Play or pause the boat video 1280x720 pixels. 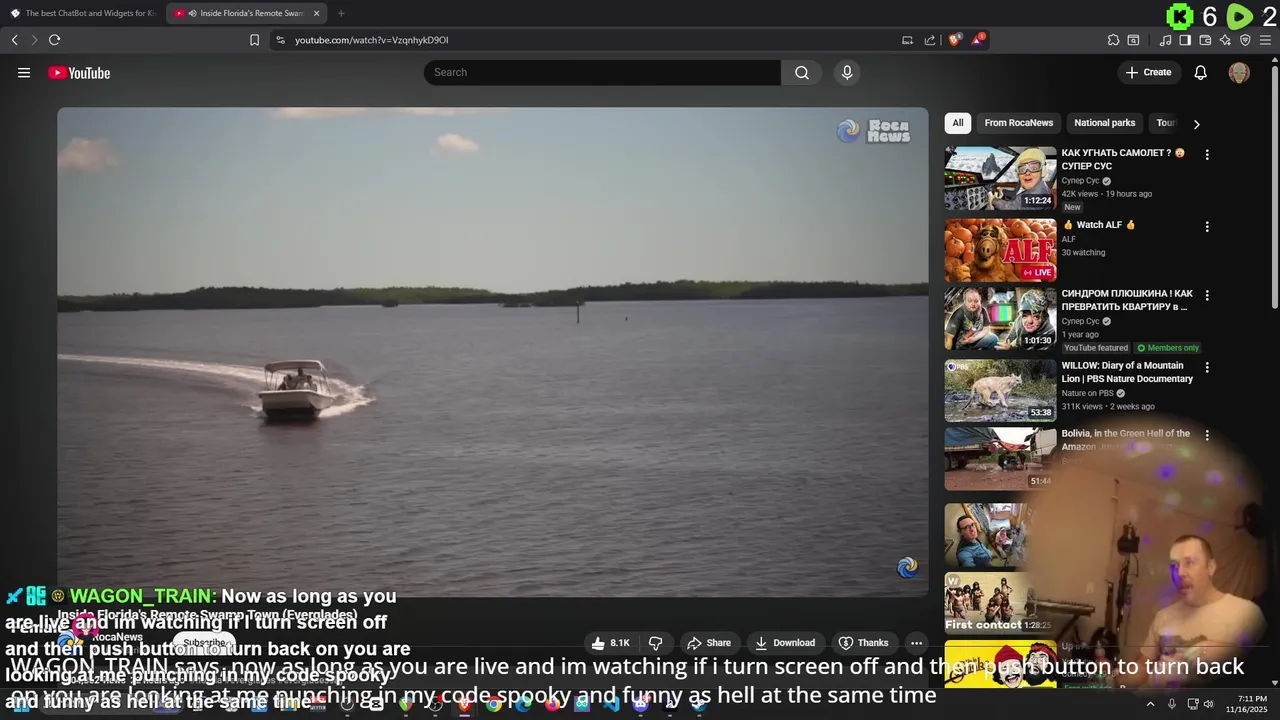[x=492, y=352]
